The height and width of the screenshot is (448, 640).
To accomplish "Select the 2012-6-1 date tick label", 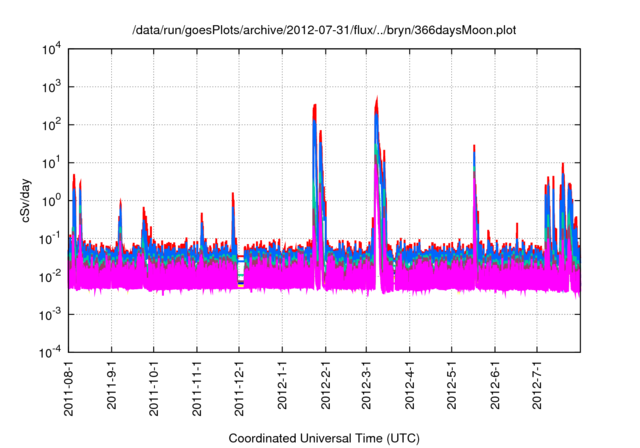I will 494,389.
